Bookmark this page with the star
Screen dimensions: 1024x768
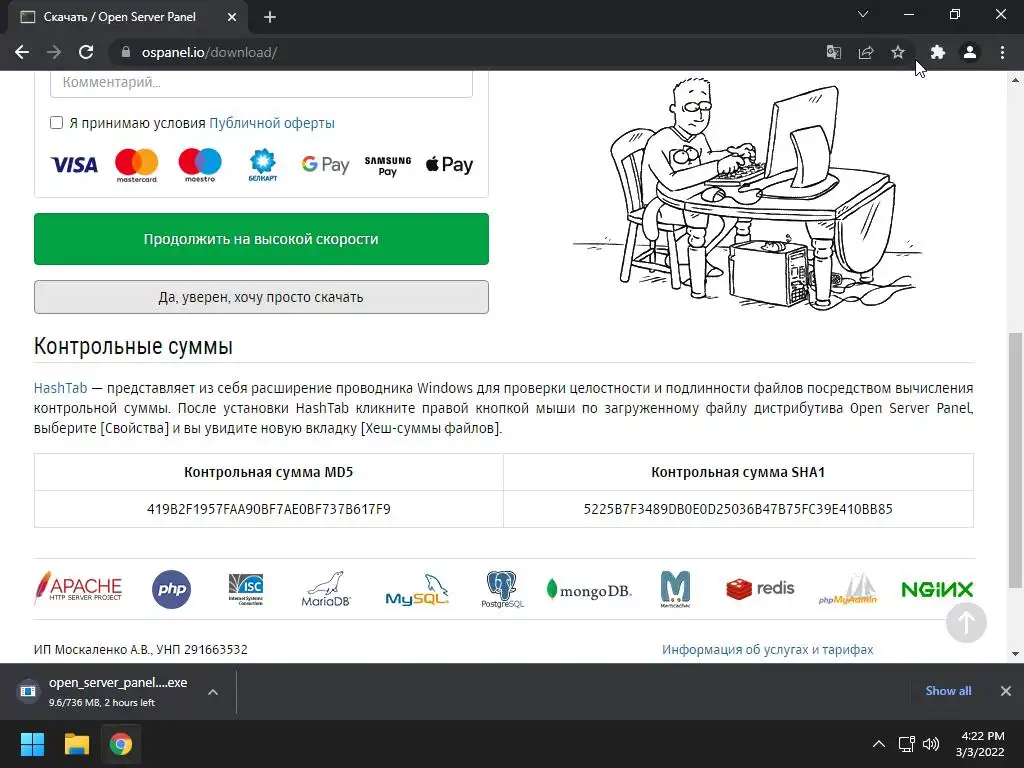[x=898, y=52]
